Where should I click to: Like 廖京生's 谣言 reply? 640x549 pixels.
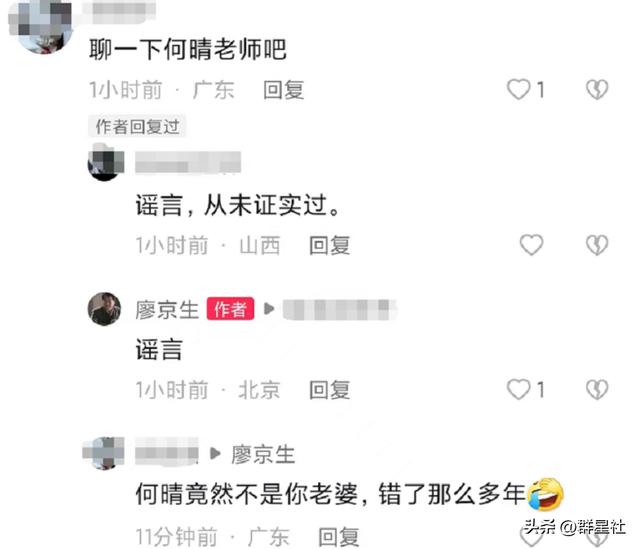[518, 389]
